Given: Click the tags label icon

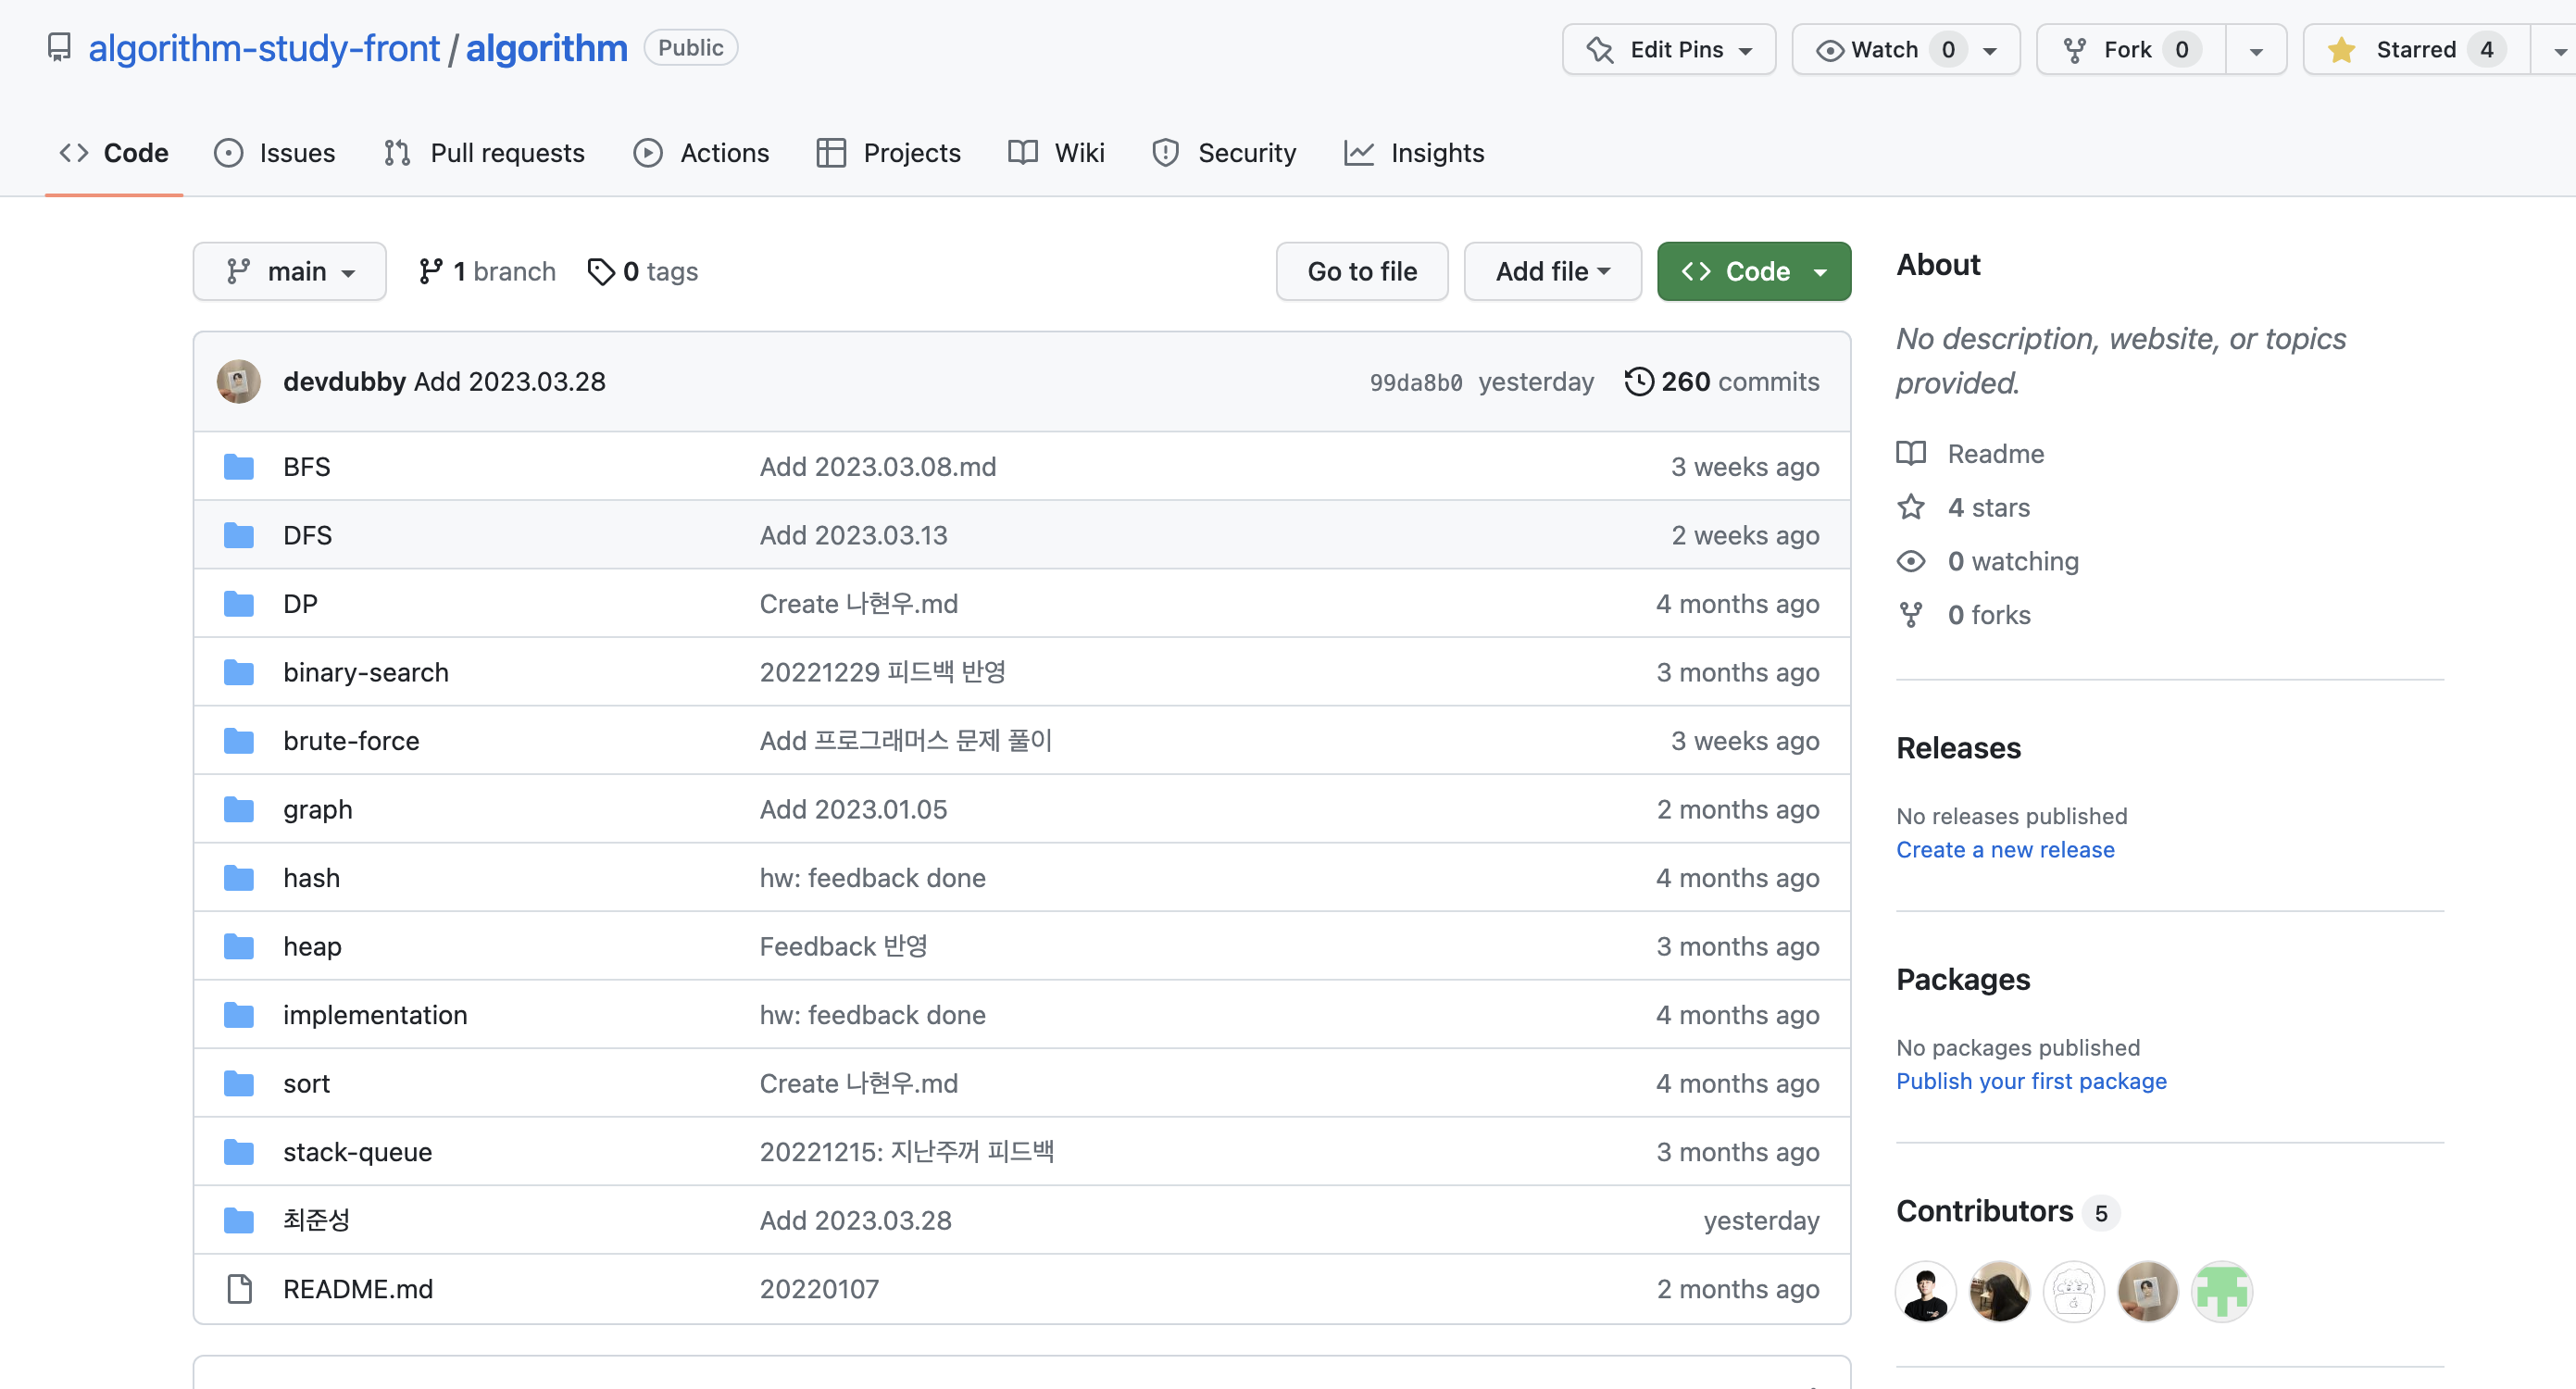Looking at the screenshot, I should pos(600,271).
